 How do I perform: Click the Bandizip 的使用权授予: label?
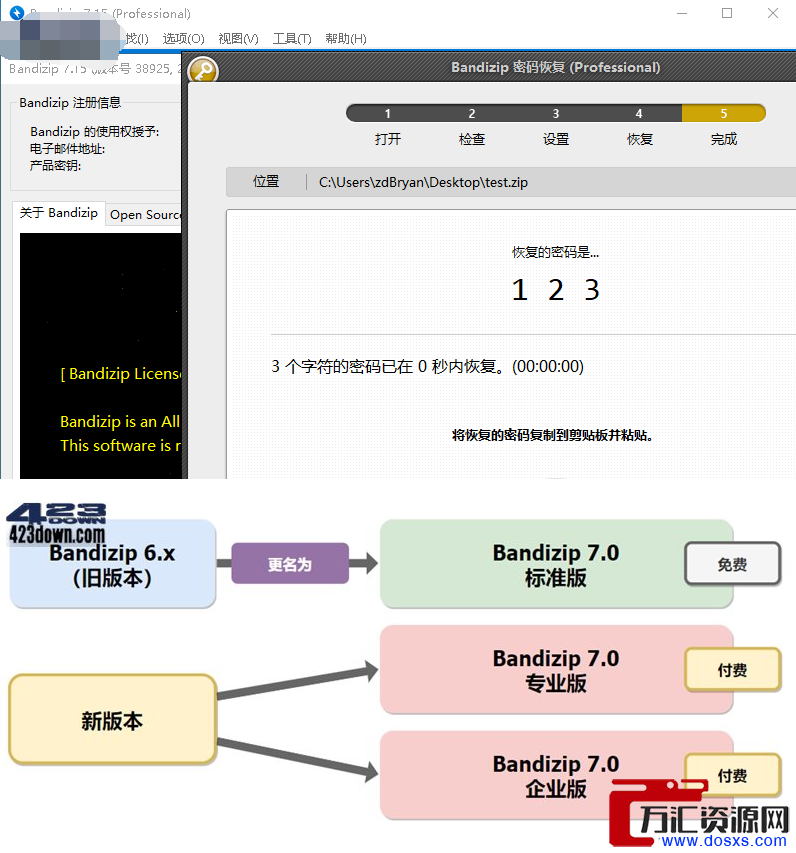95,132
